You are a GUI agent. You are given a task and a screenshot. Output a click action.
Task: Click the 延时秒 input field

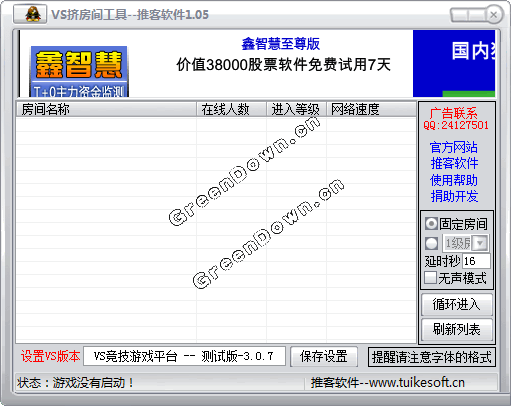click(476, 261)
